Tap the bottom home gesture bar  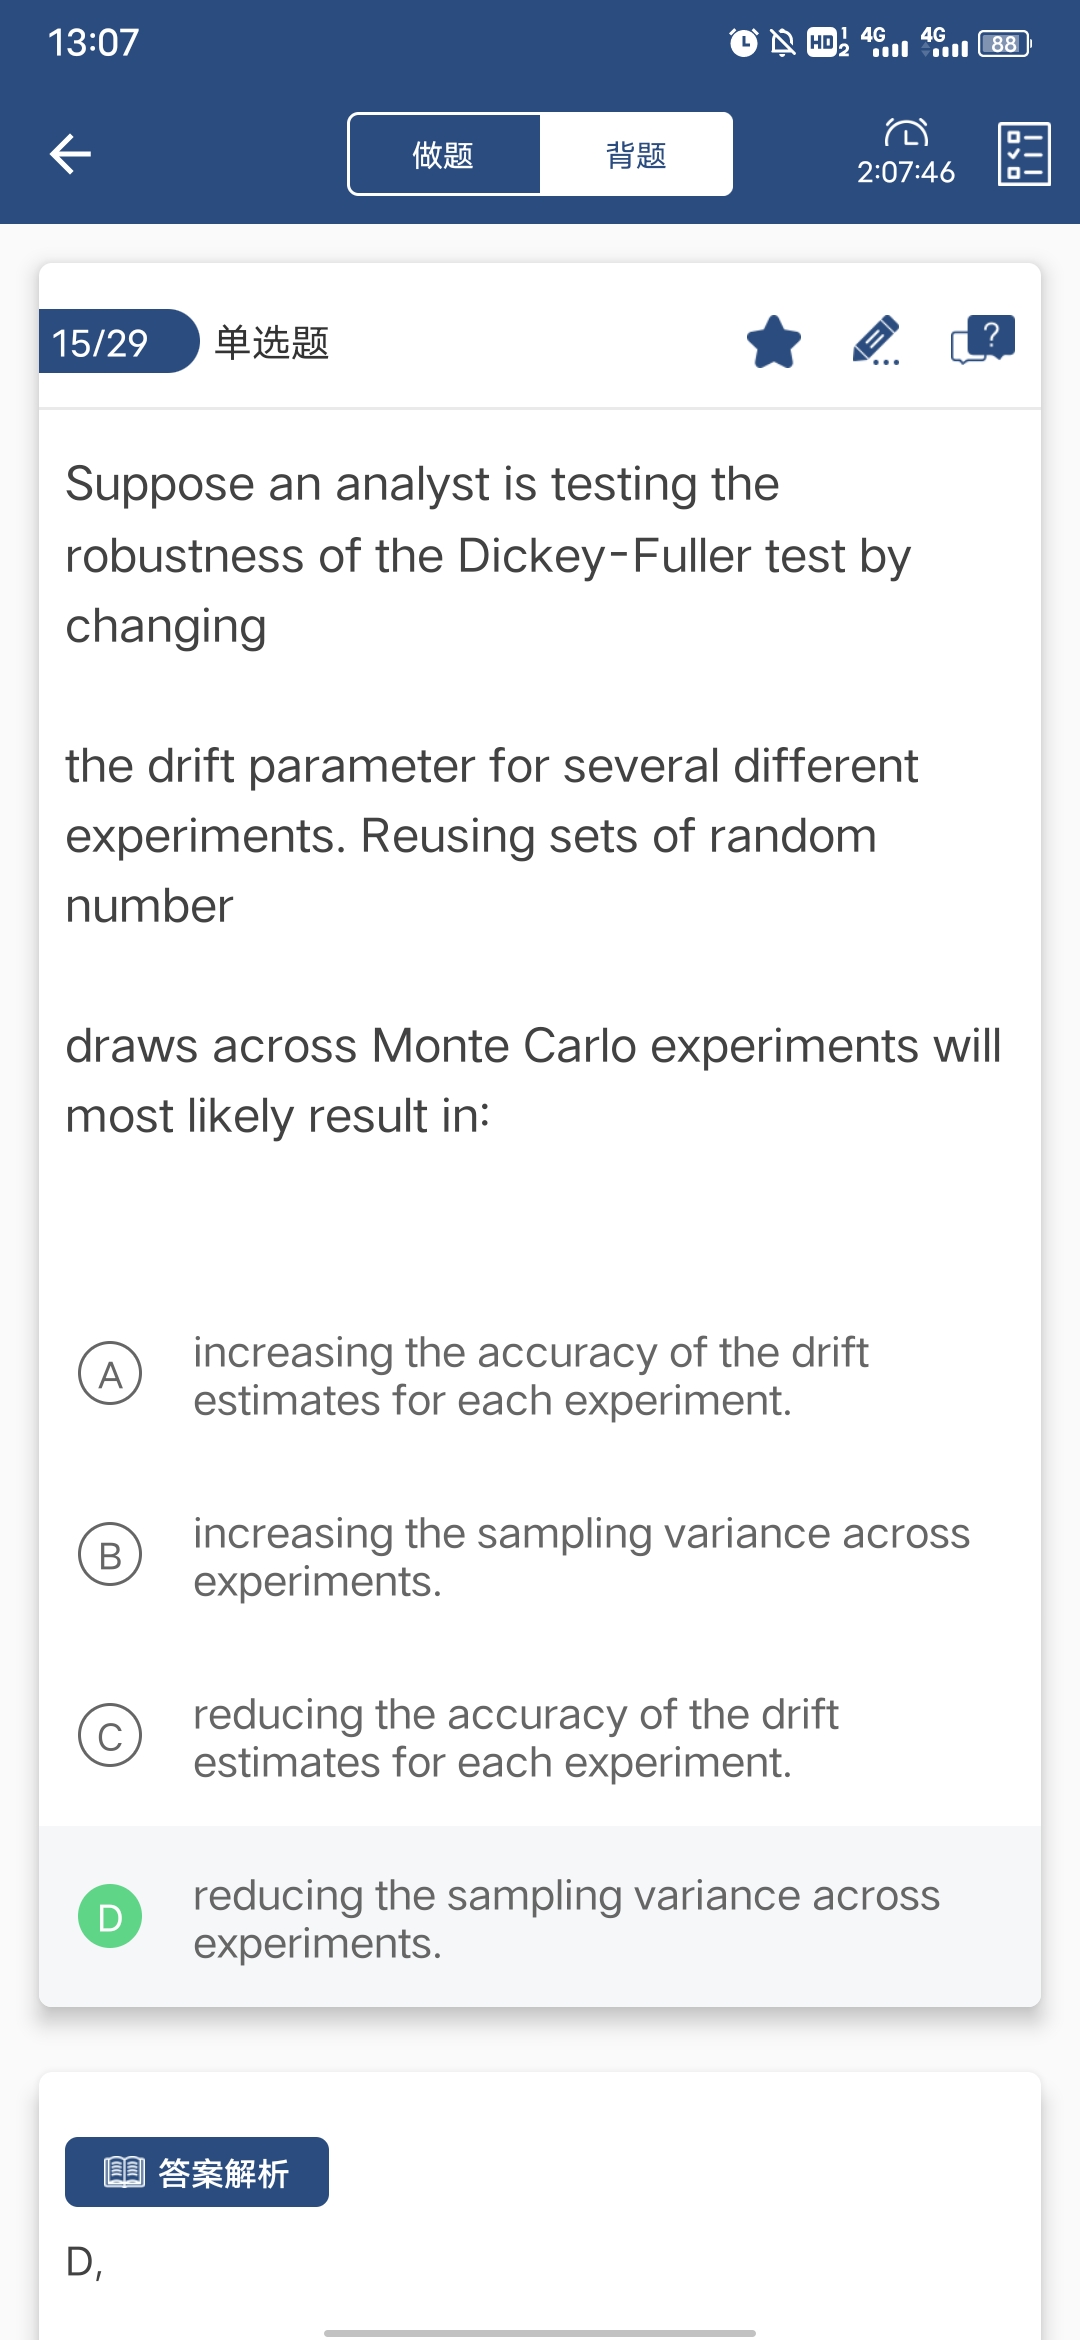click(540, 2332)
